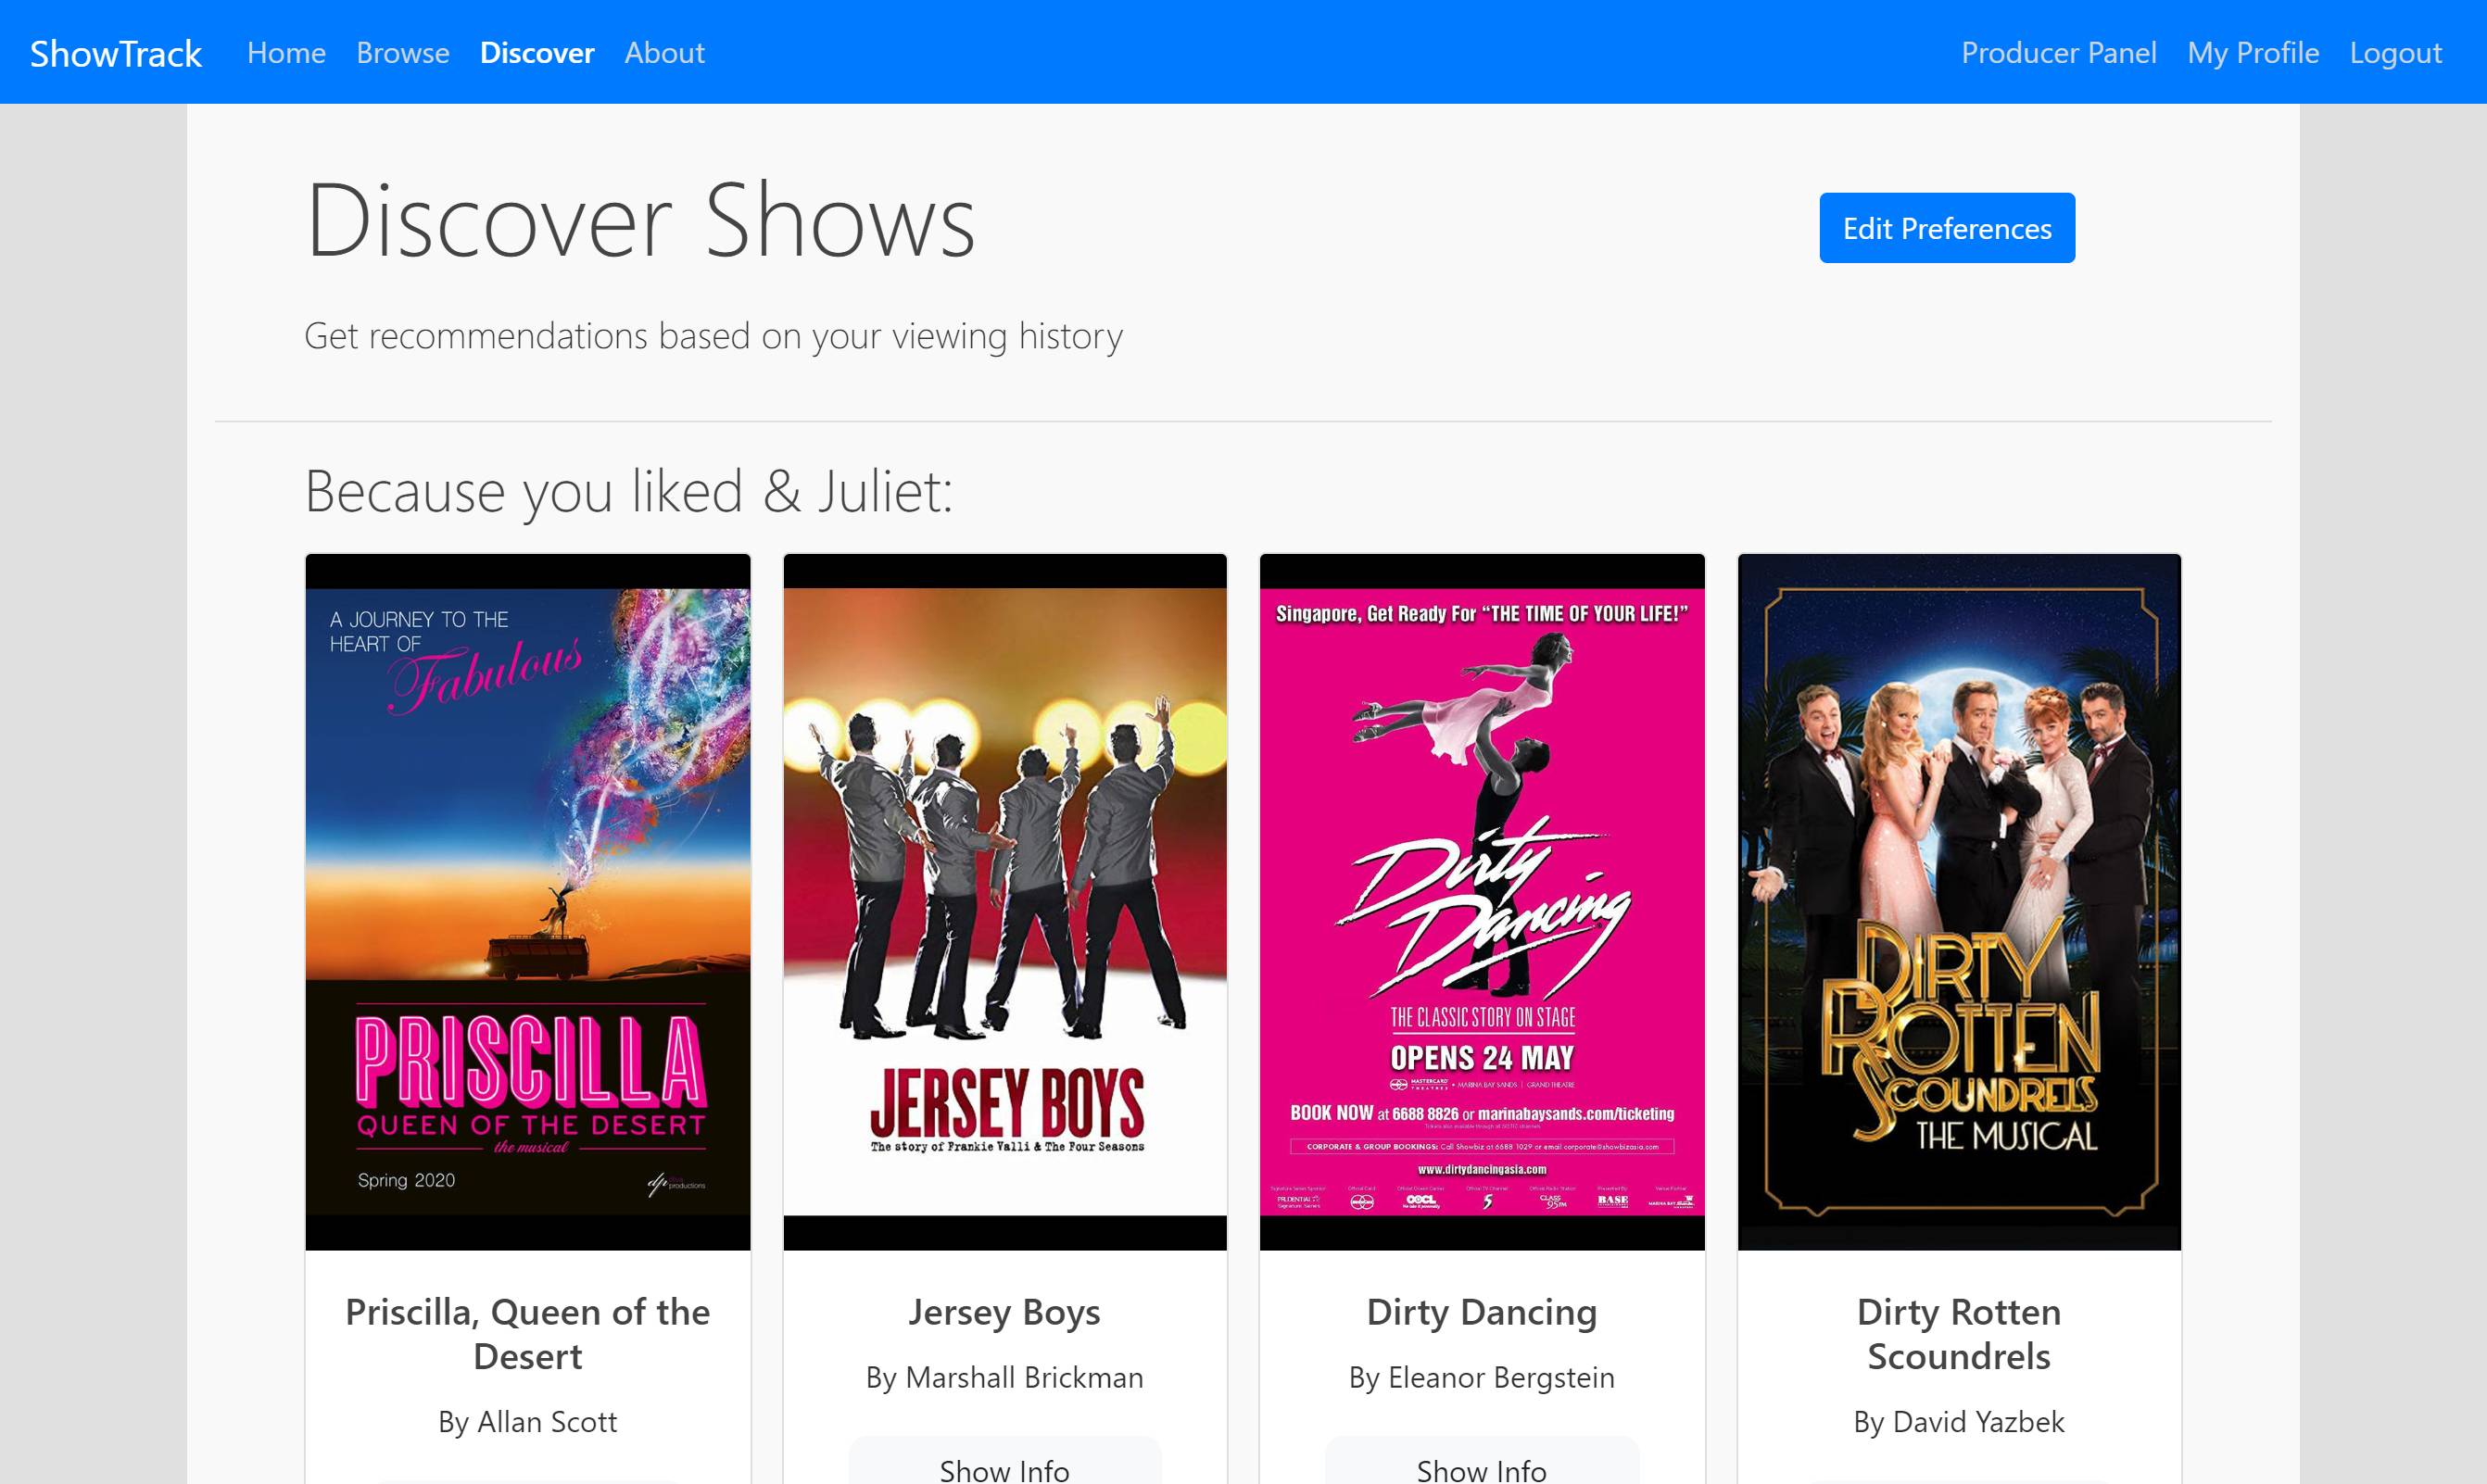This screenshot has width=2487, height=1484.
Task: Open the Producer Panel
Action: [x=2058, y=53]
